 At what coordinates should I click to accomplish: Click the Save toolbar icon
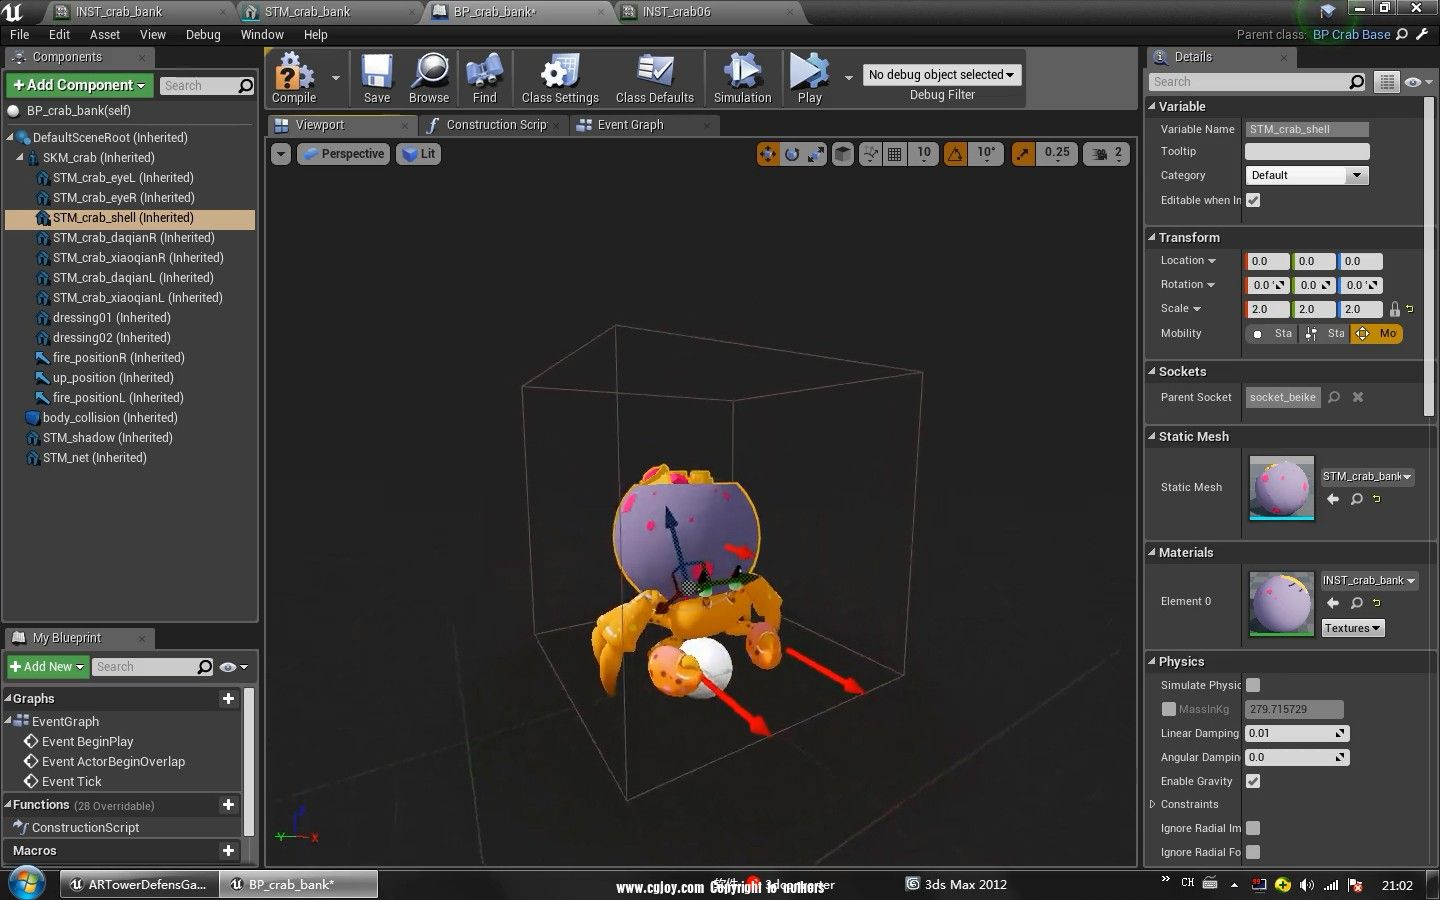pyautogui.click(x=377, y=71)
